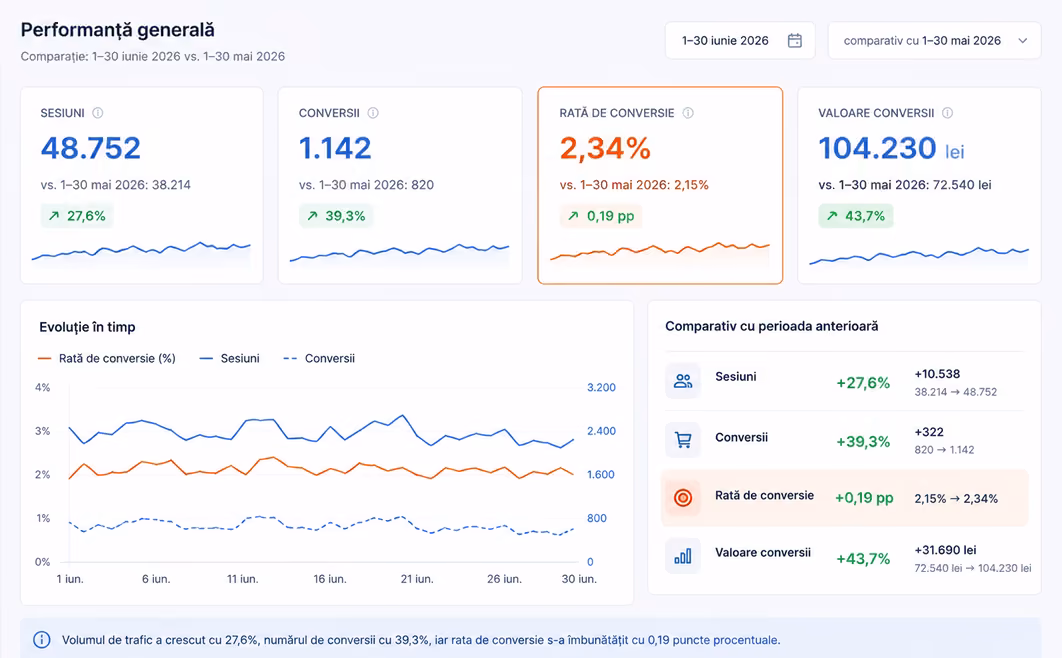The width and height of the screenshot is (1062, 658).
Task: Click the +43,7% value in Valoare conversii row
Action: pos(863,559)
